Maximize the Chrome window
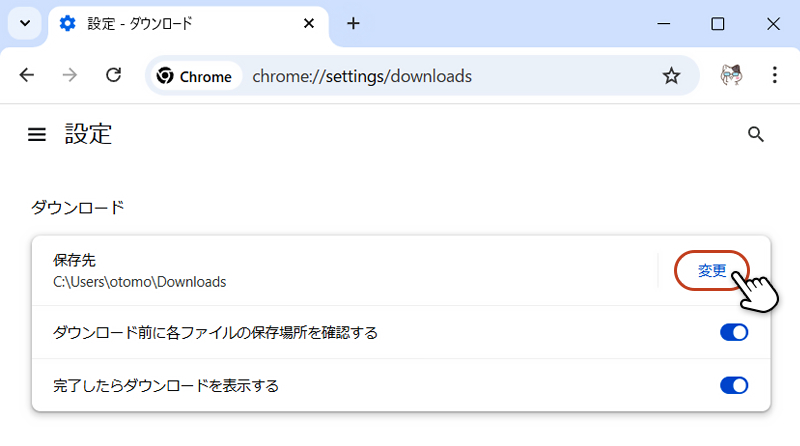 tap(718, 23)
